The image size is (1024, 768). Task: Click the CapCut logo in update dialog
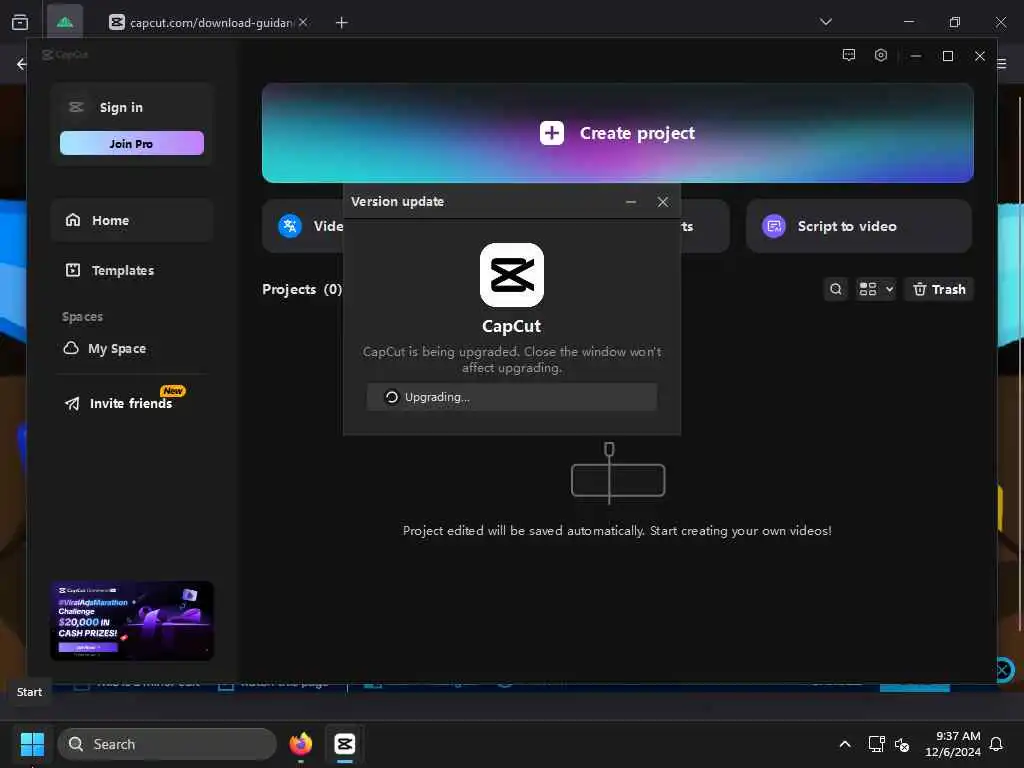pos(511,275)
